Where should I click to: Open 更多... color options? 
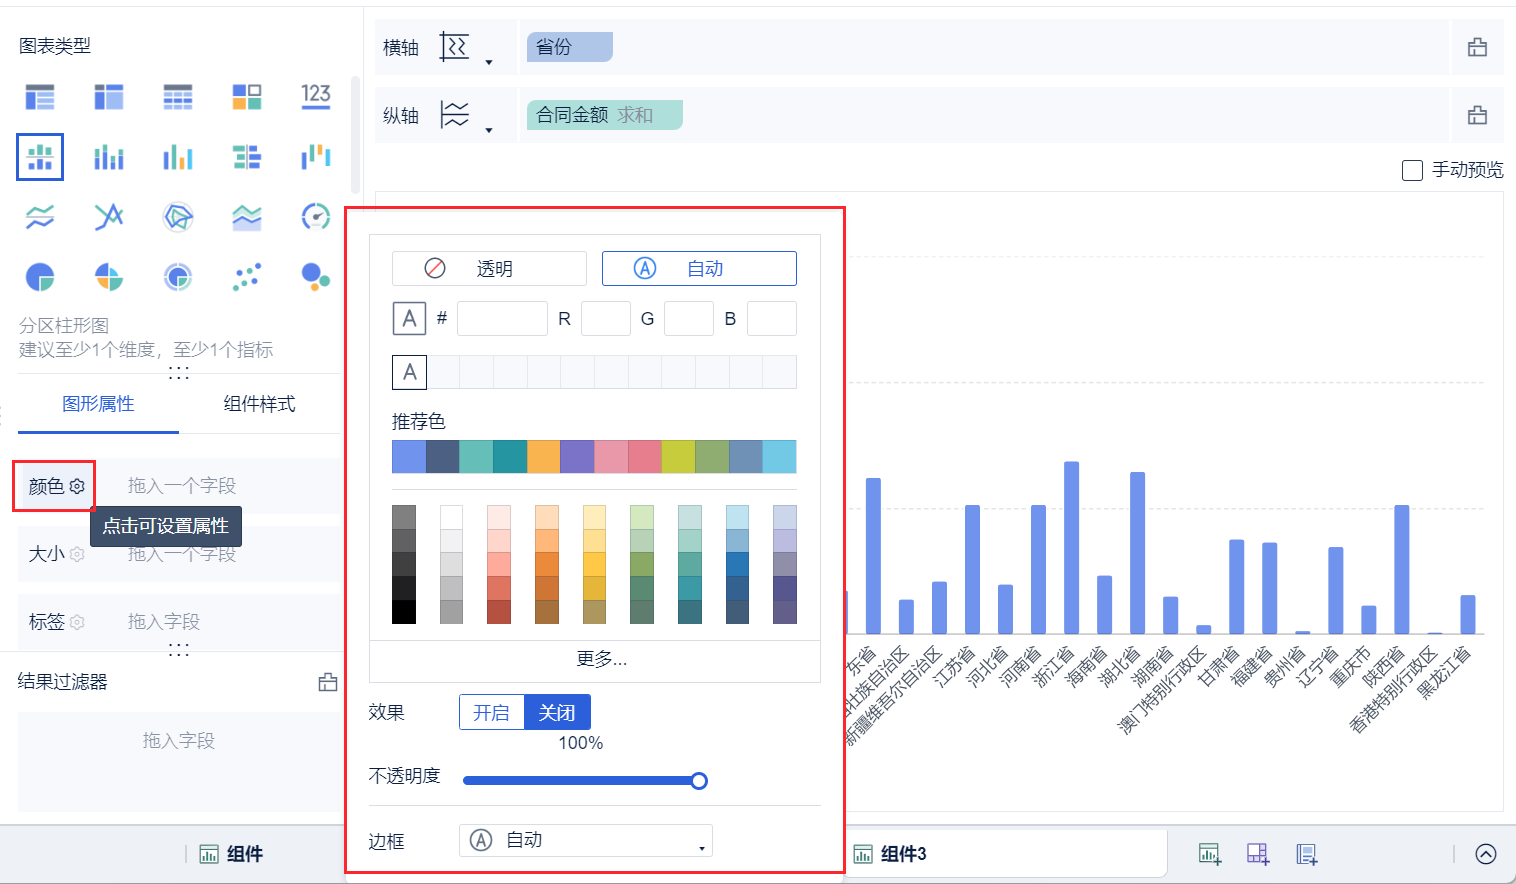(602, 659)
